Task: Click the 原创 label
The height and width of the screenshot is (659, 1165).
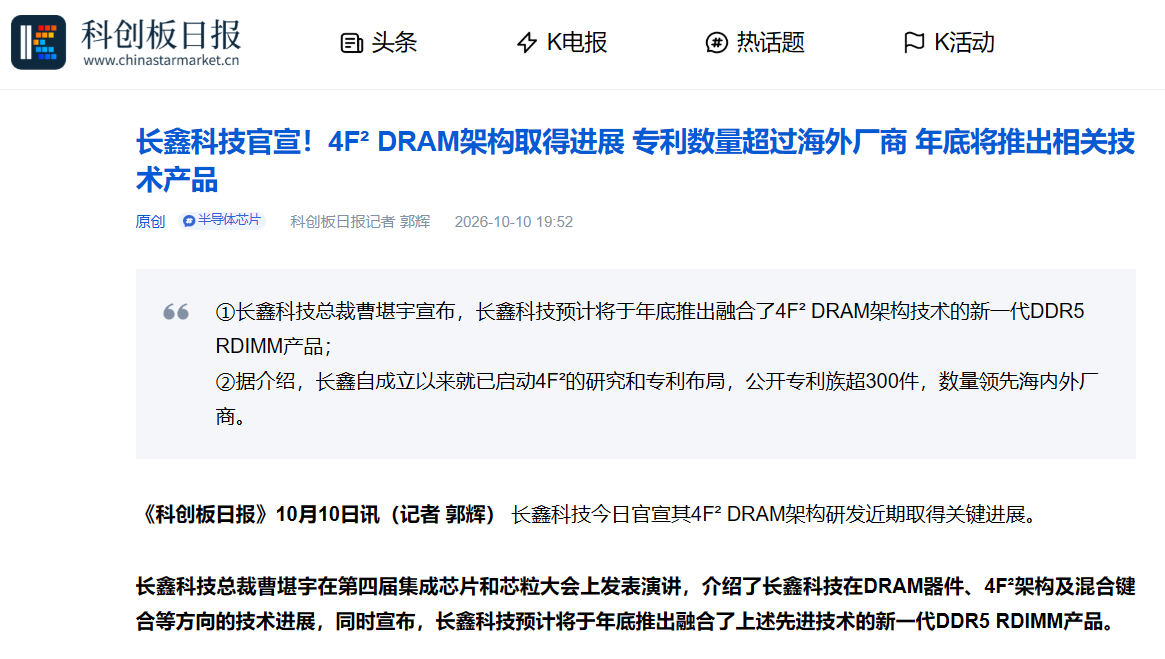Action: [x=150, y=221]
